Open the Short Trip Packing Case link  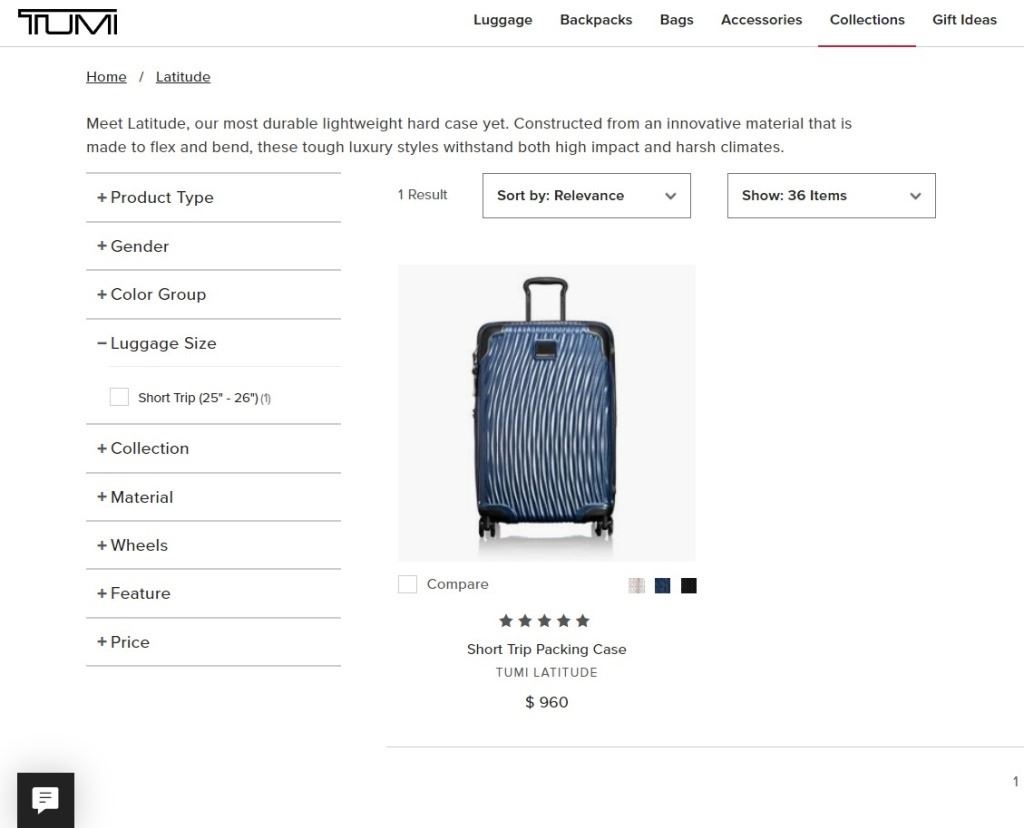point(546,649)
